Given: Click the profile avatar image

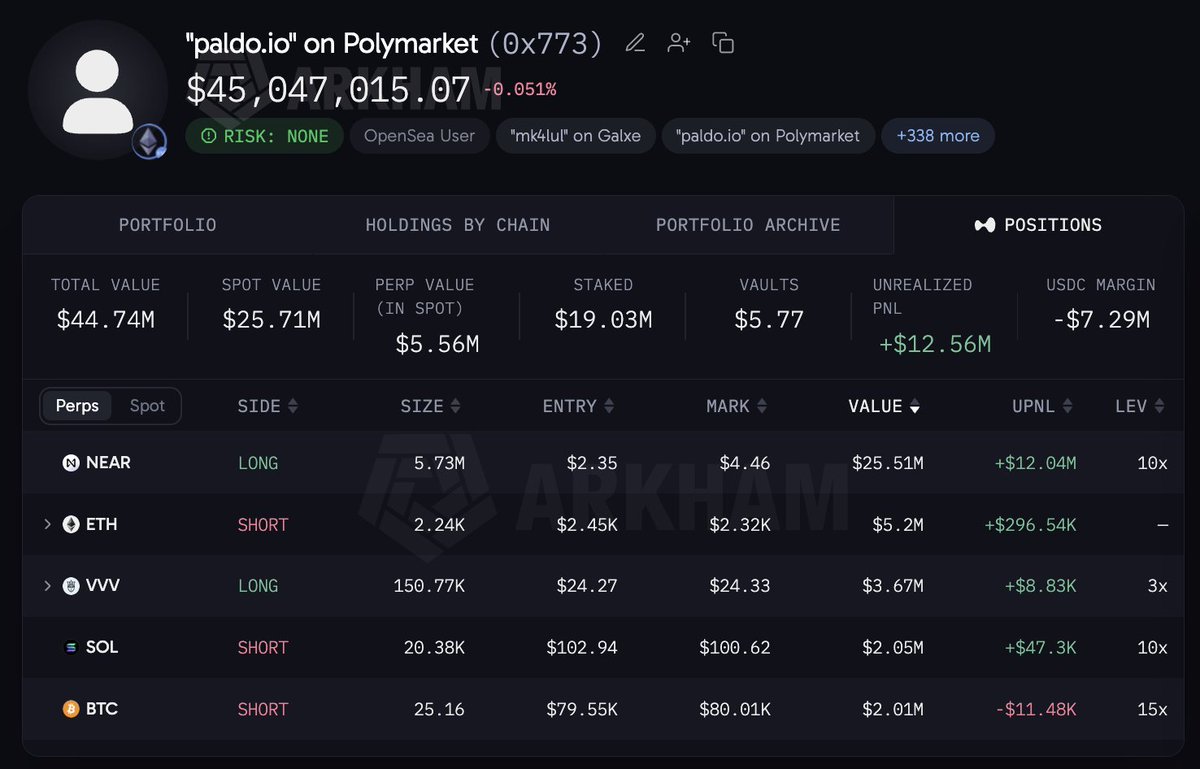Looking at the screenshot, I should [x=98, y=90].
